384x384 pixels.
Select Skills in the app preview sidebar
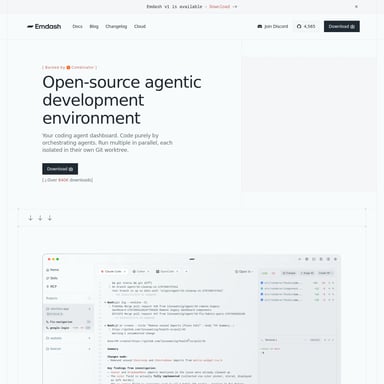pyautogui.click(x=52, y=278)
